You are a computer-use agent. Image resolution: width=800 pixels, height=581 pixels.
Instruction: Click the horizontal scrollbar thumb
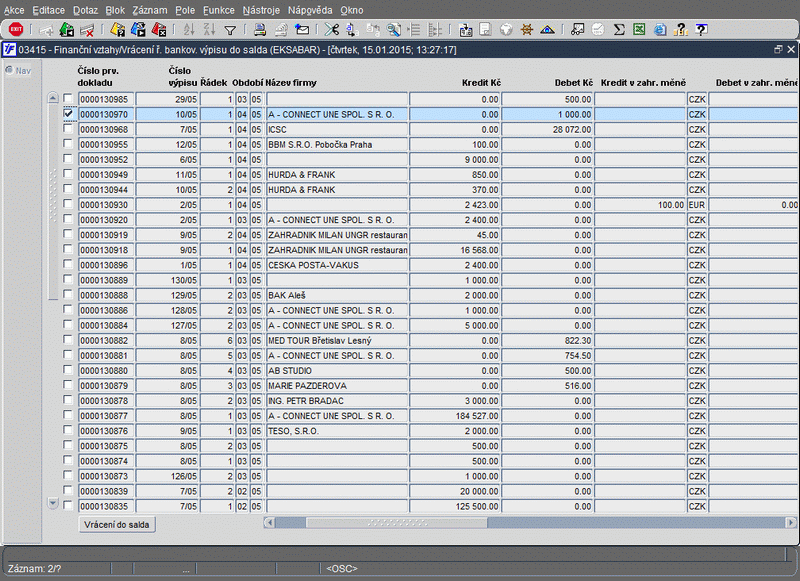pyautogui.click(x=396, y=522)
